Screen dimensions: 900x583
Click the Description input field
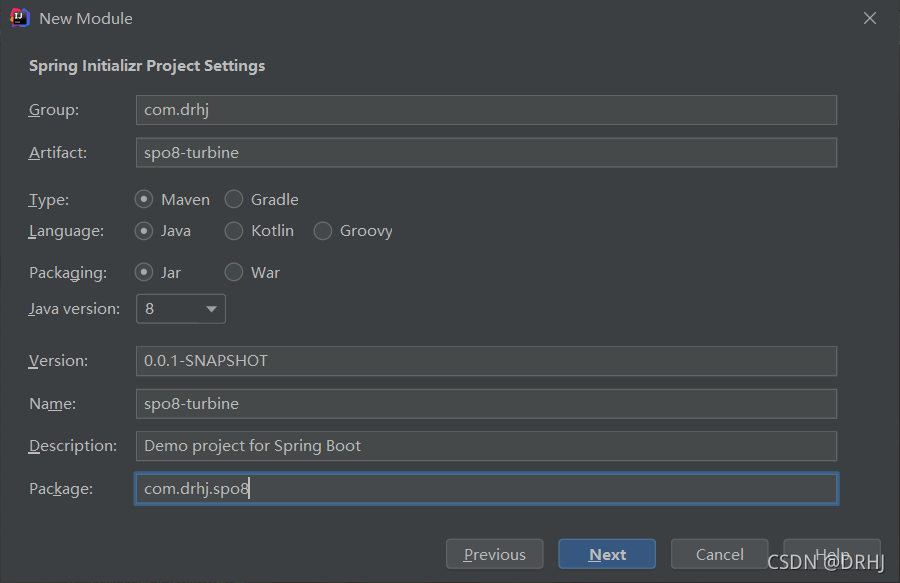click(x=486, y=446)
